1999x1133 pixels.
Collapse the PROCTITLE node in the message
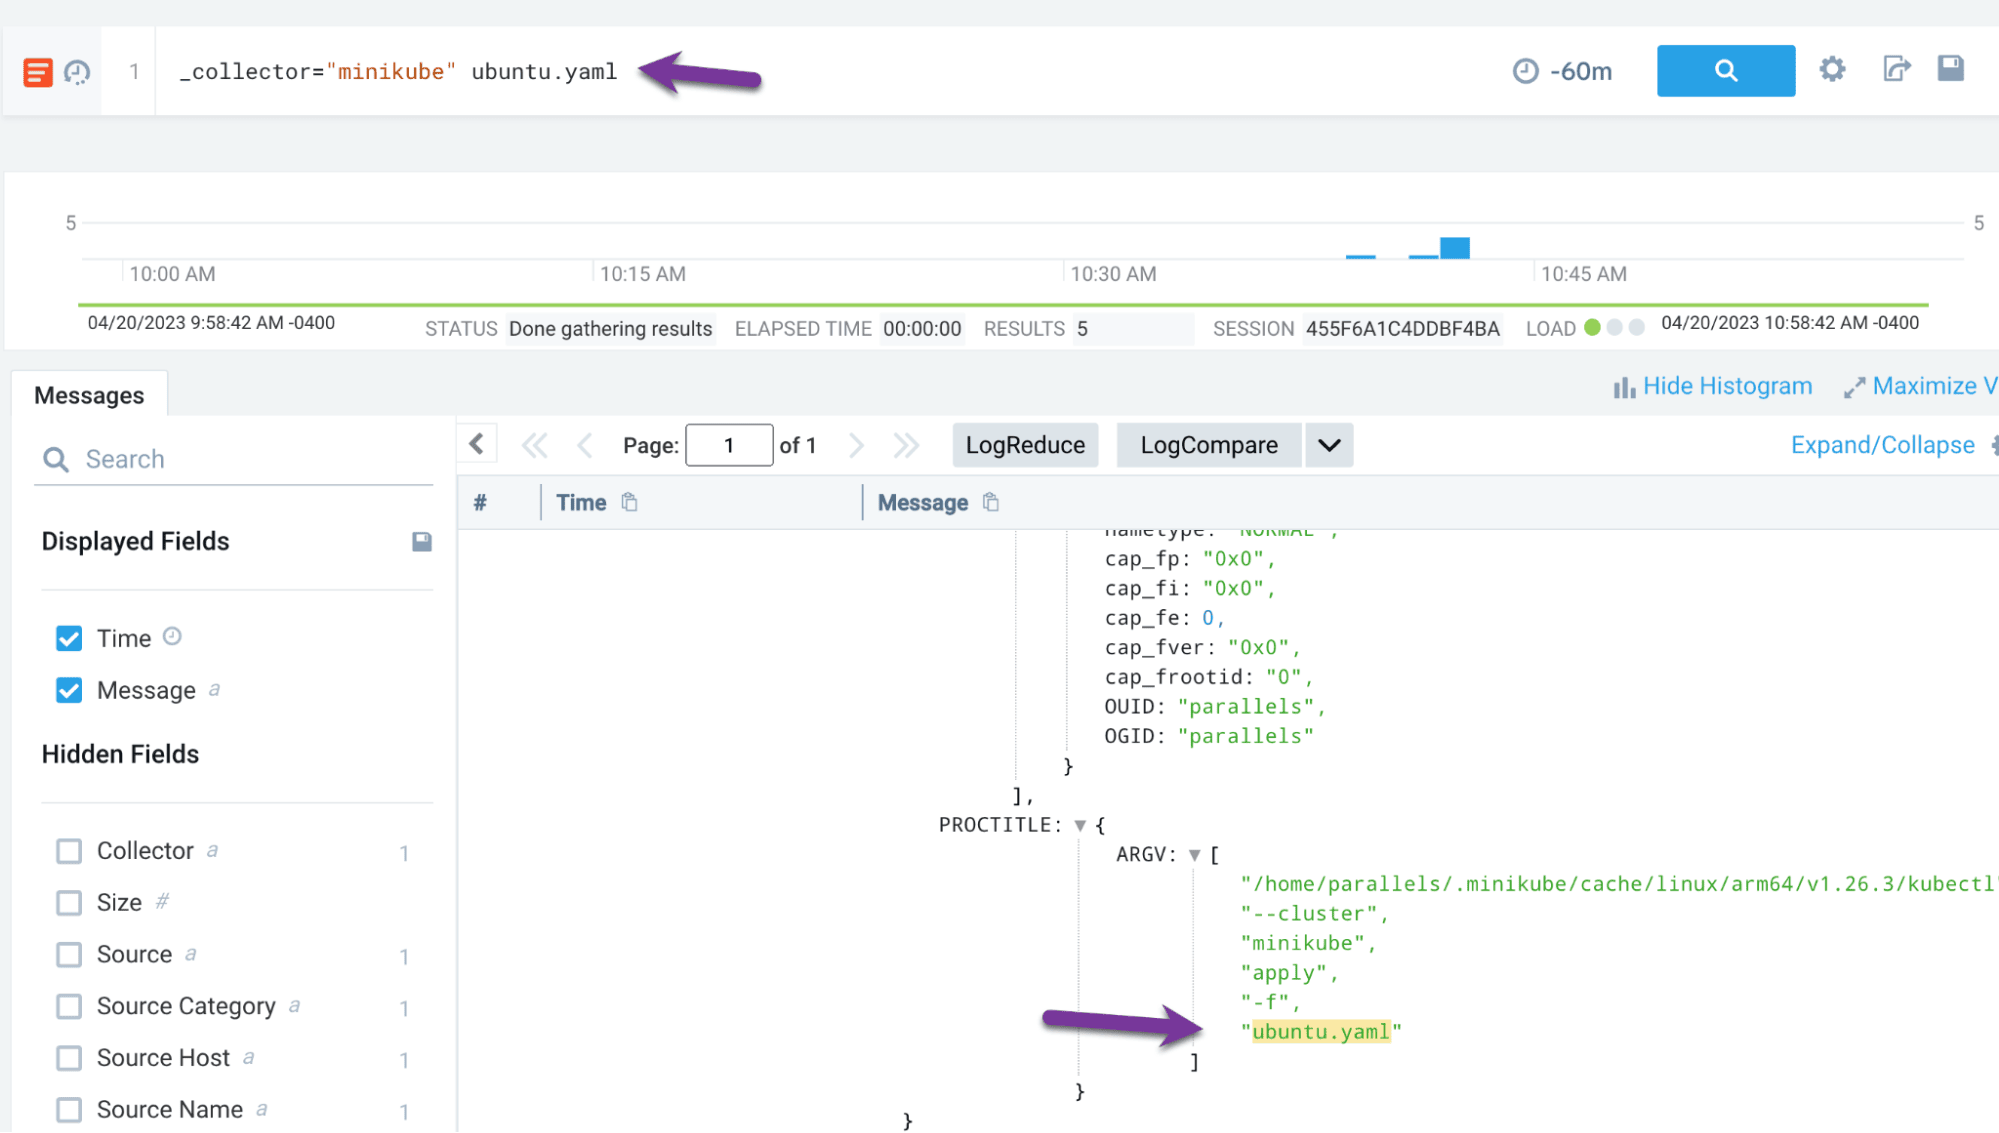tap(1079, 824)
